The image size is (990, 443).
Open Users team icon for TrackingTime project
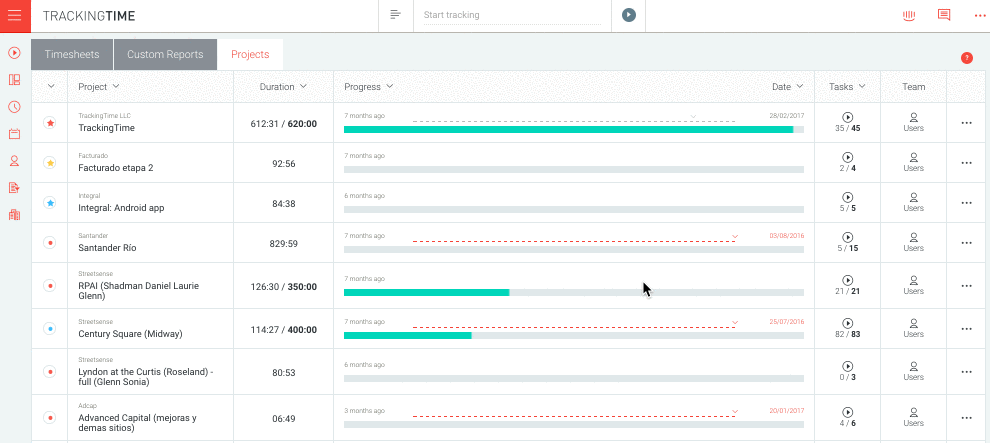click(914, 122)
